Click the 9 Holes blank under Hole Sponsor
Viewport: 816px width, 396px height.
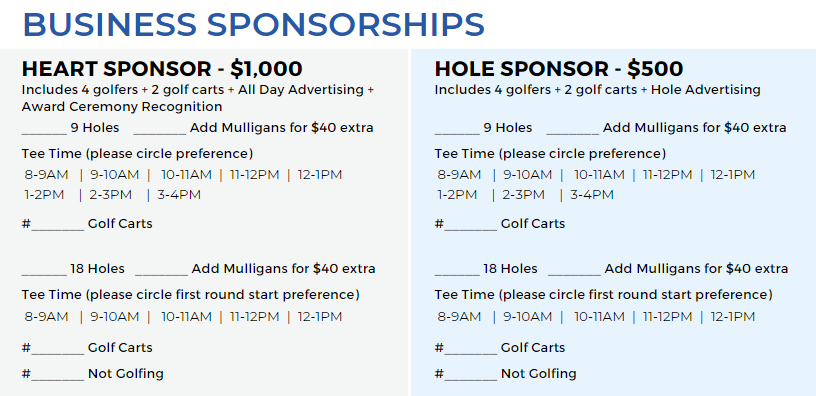[457, 132]
